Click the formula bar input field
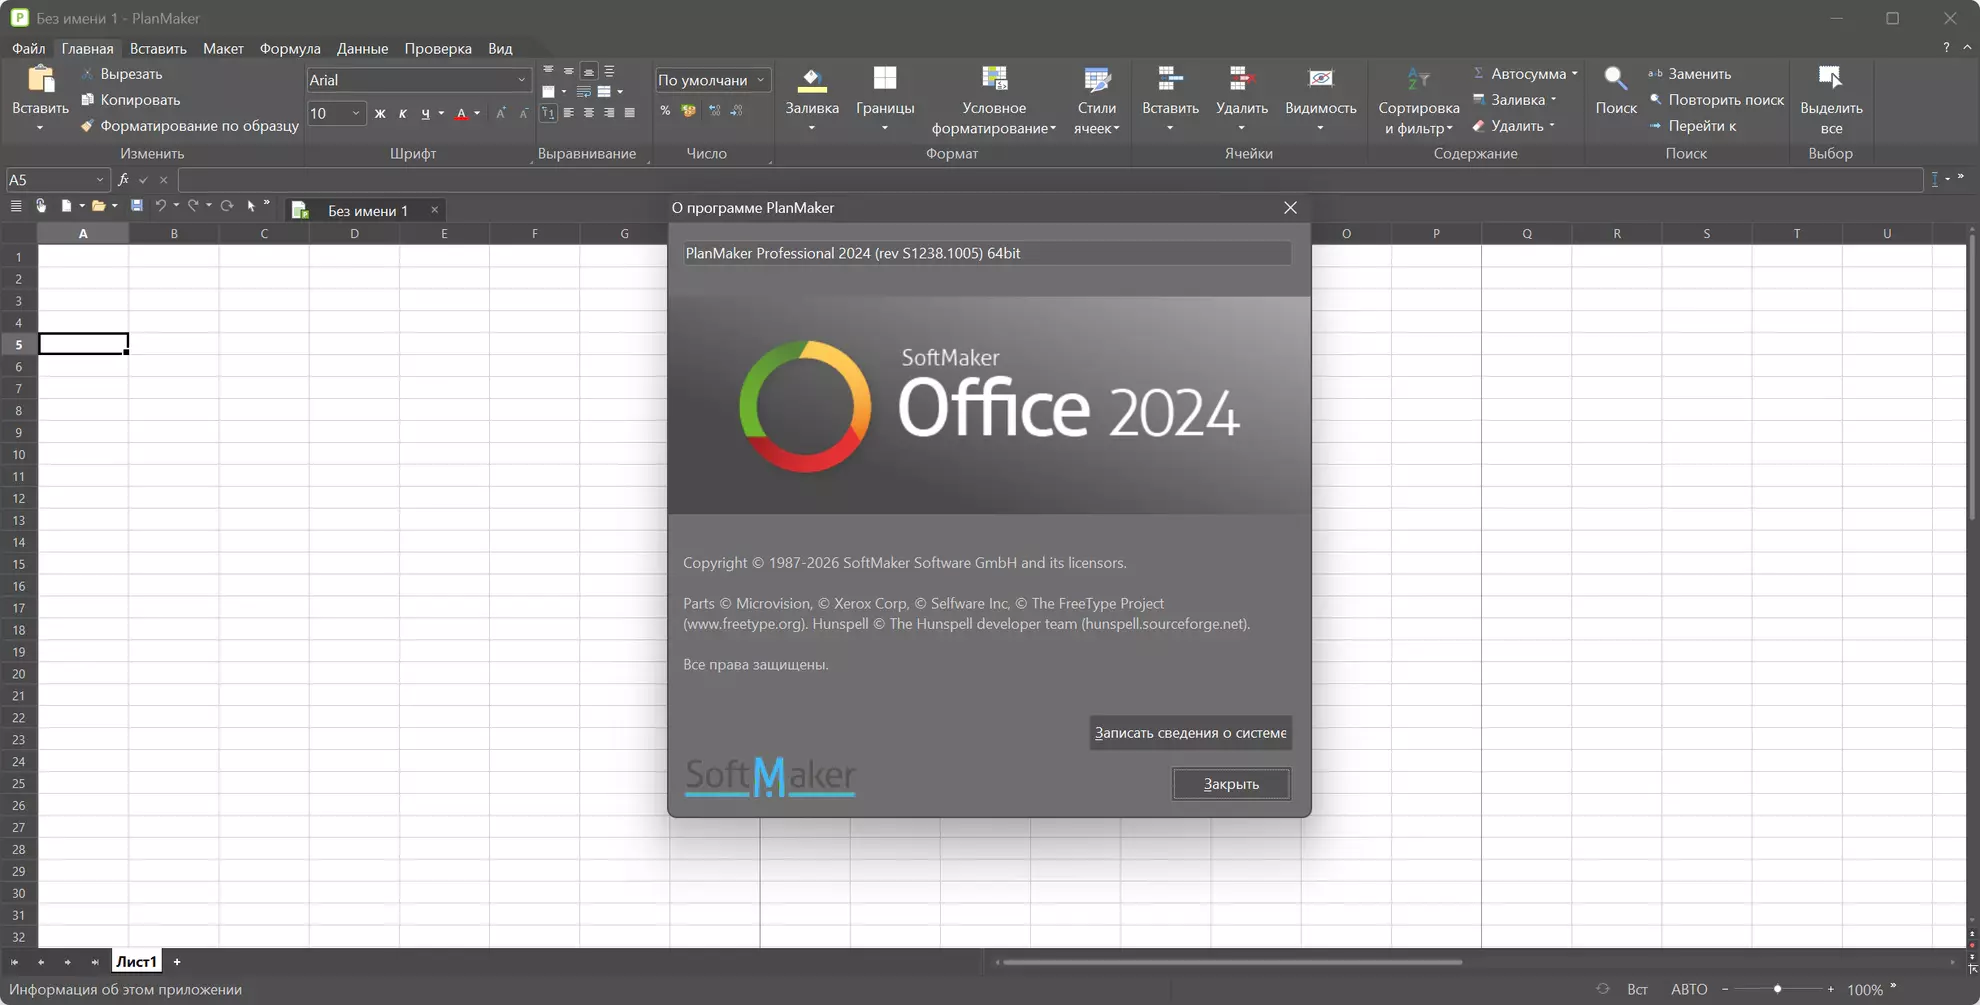The image size is (1980, 1005). click(1050, 180)
